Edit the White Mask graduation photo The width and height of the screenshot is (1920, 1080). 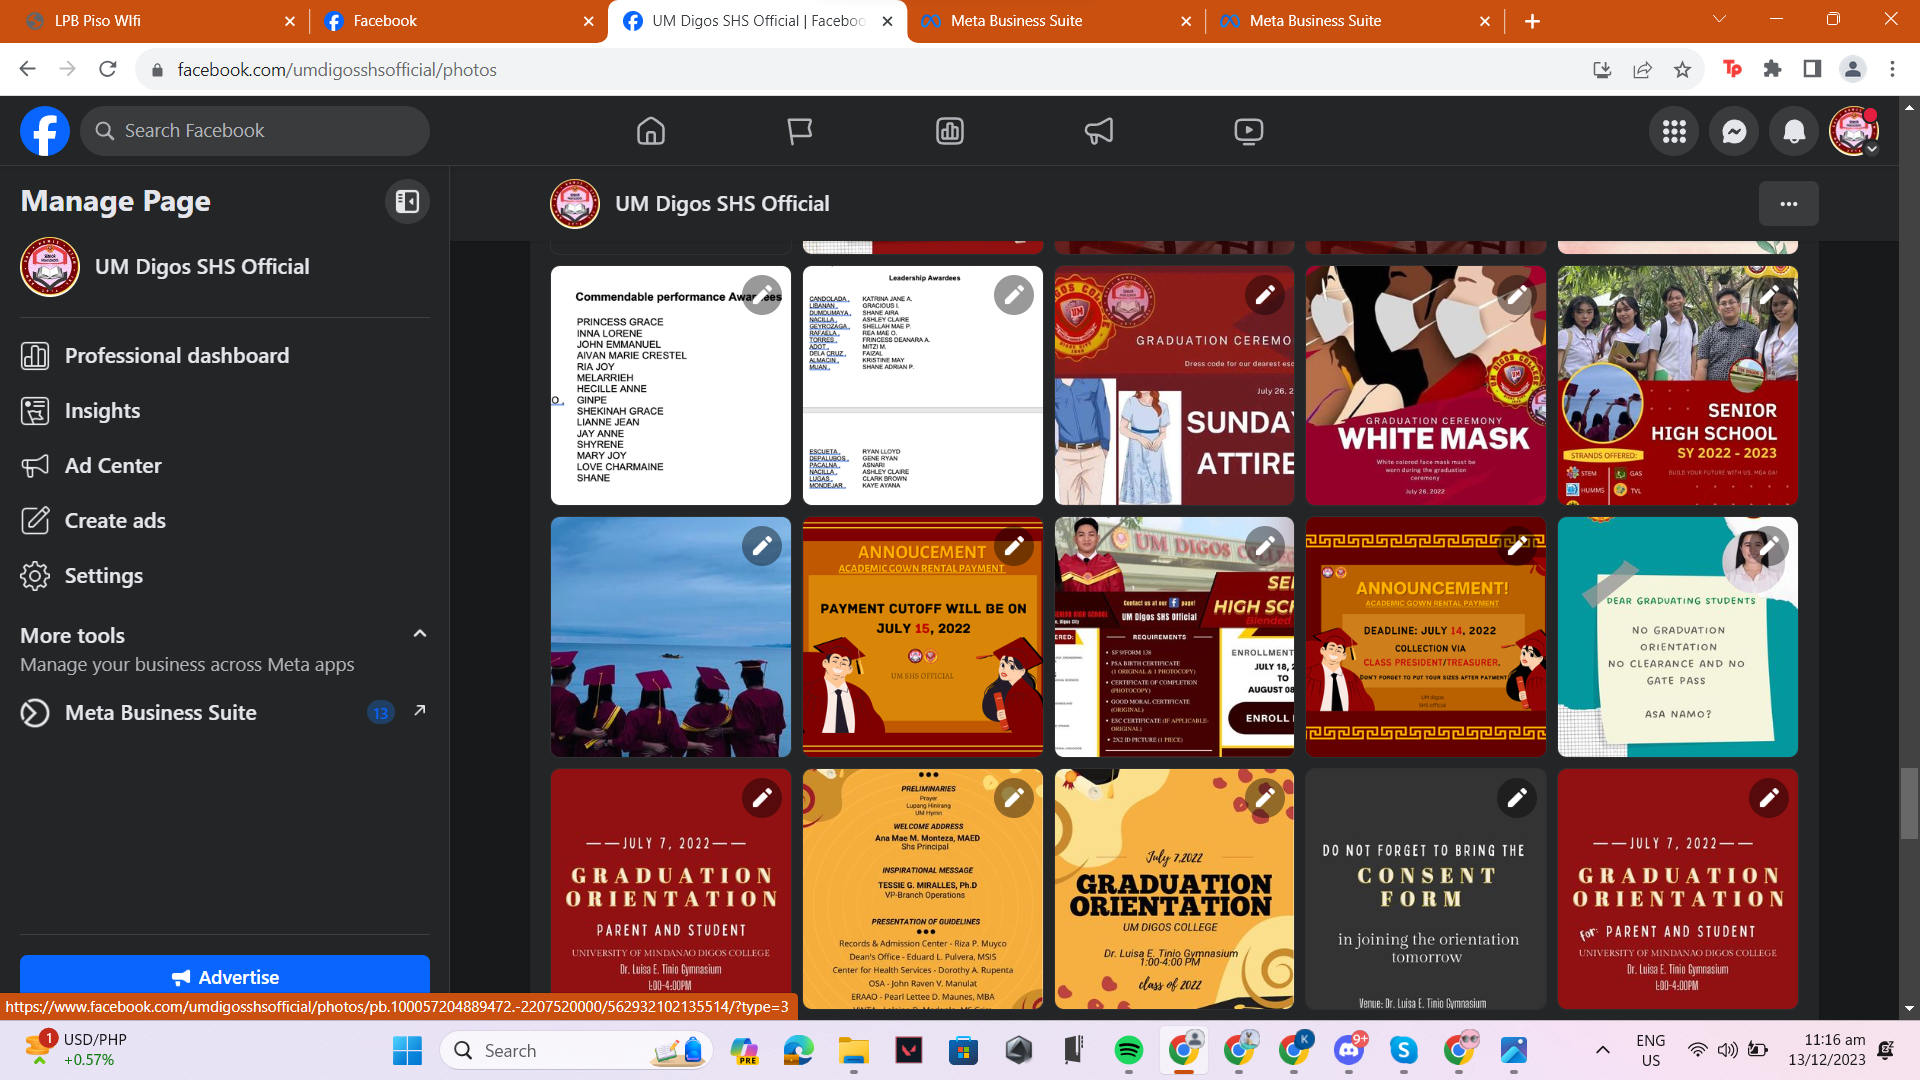(1517, 295)
